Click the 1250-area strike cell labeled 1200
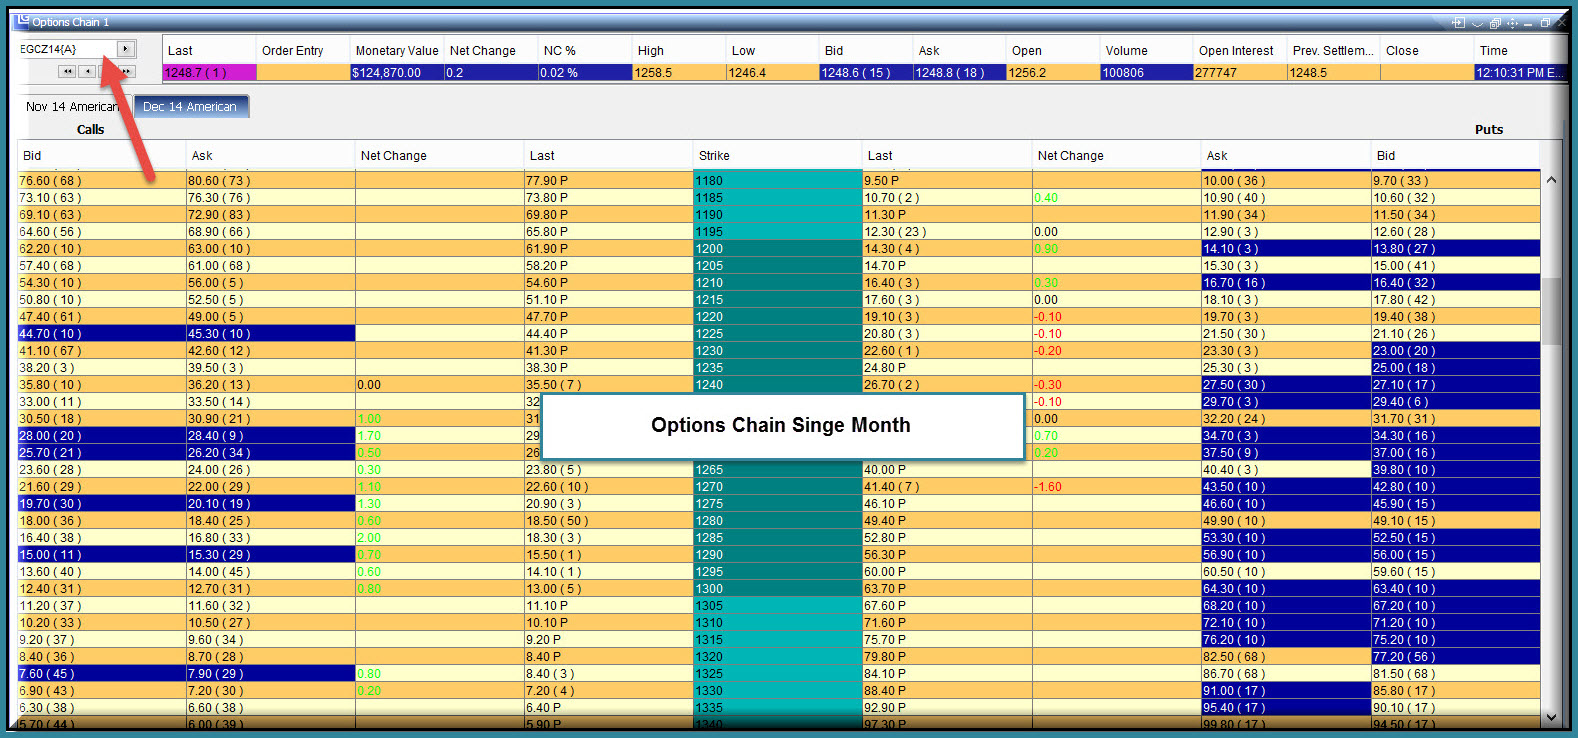 click(x=778, y=248)
